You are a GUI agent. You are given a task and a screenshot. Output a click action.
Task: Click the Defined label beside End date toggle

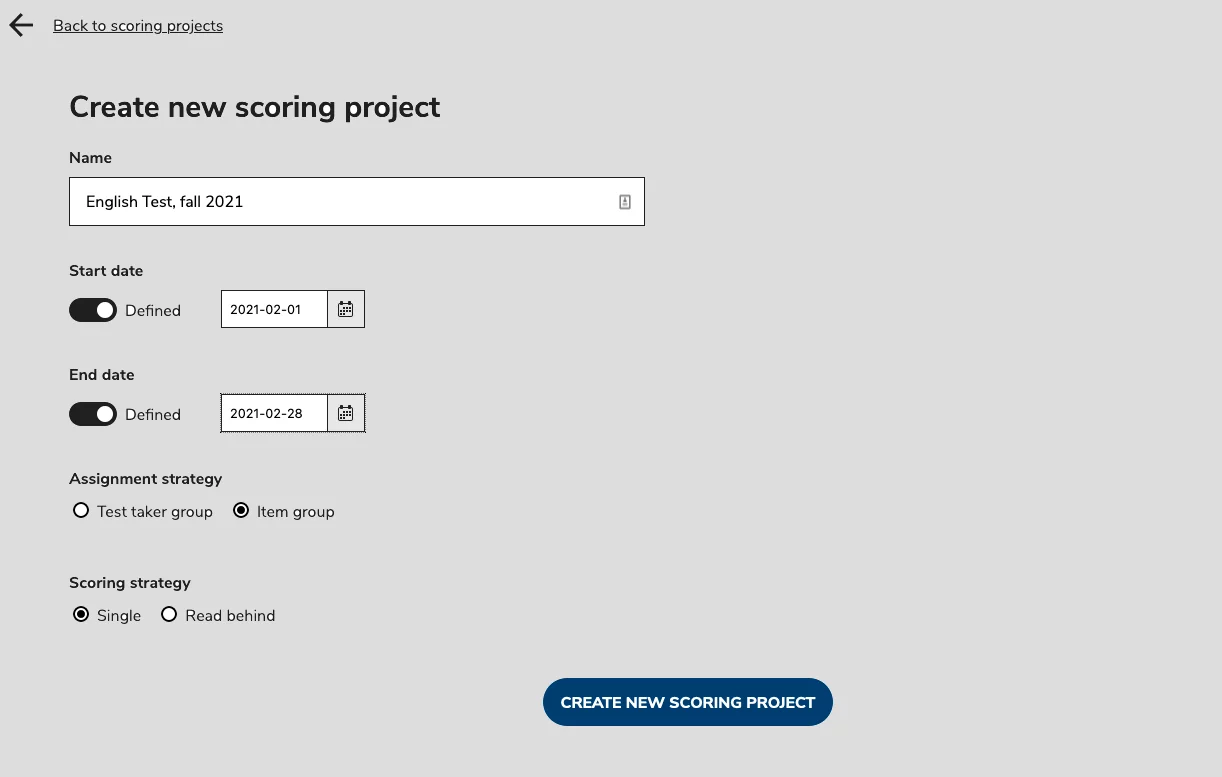pos(152,414)
